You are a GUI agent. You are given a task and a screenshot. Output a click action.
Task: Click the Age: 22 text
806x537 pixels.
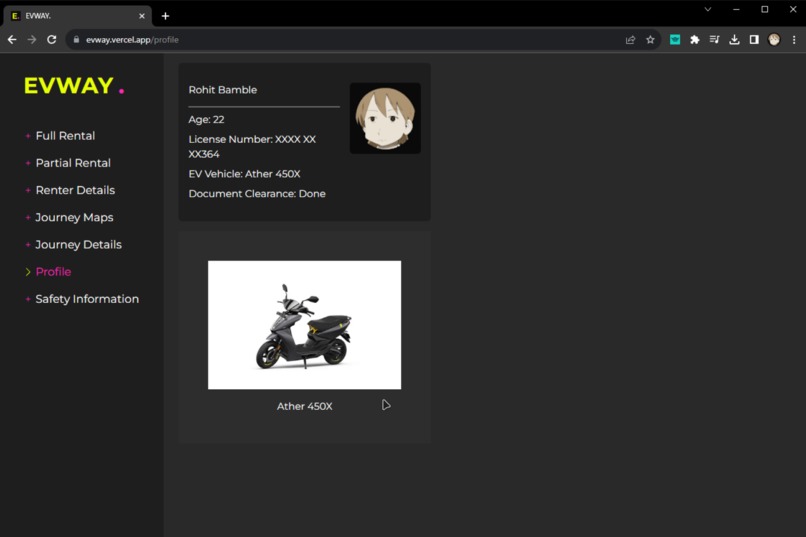coord(206,120)
